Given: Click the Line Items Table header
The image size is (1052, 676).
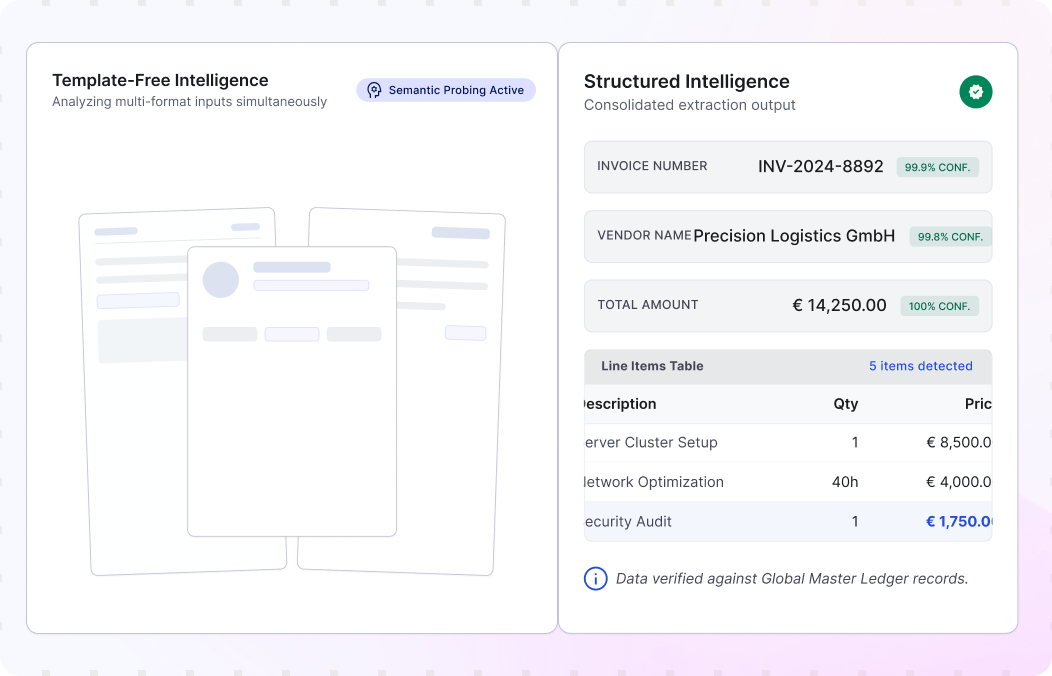Looking at the screenshot, I should pos(788,366).
